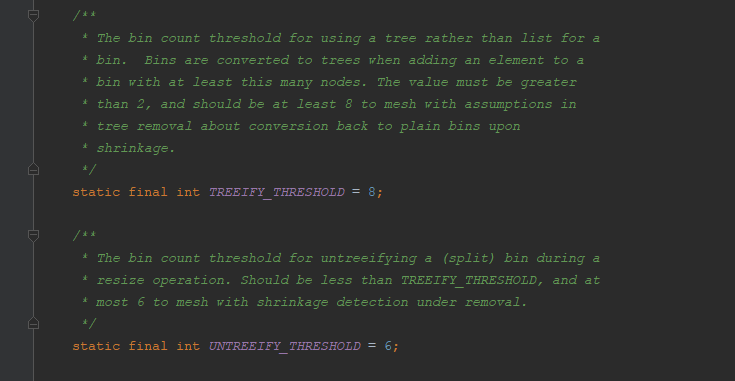Select the TREEIFY_THRESHOLD constant name
735x381 pixels.
[x=277, y=192]
